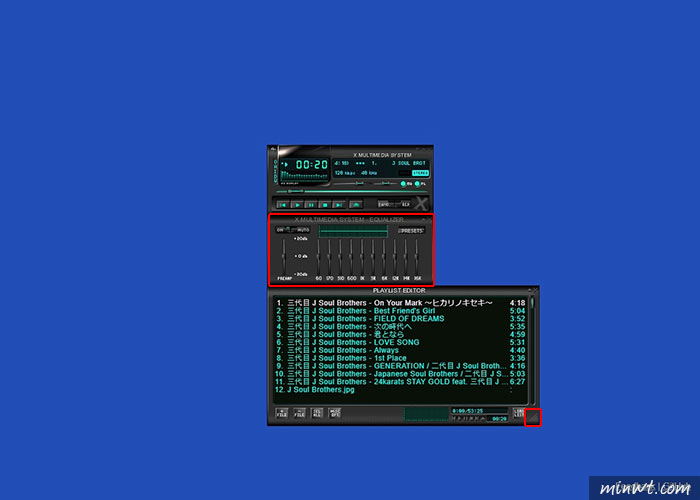The image size is (700, 500).
Task: Select track 11 24karats STAY GOLD
Action: 400,382
